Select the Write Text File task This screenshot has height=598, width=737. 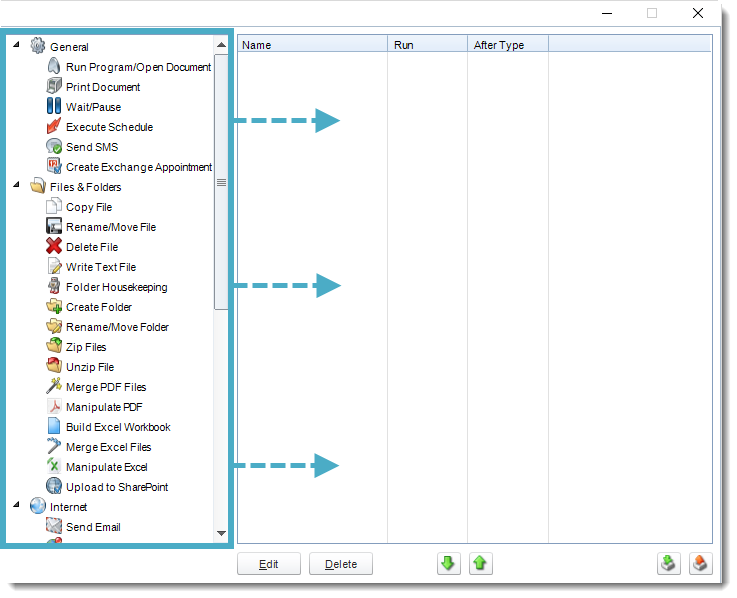point(101,267)
